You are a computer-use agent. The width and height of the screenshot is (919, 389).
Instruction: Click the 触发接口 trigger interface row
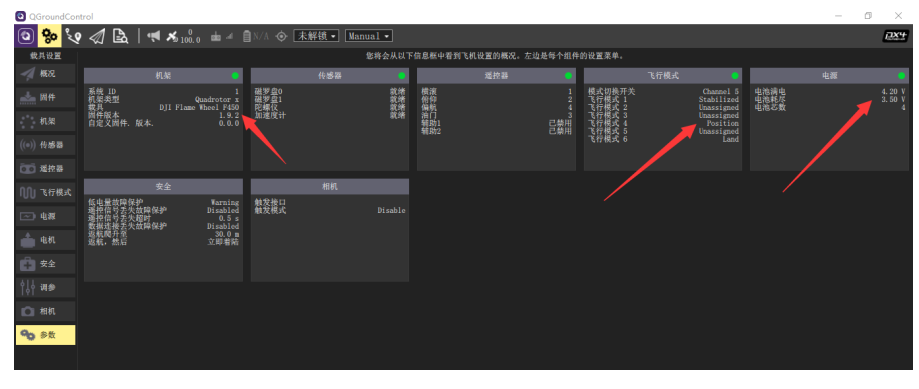tap(330, 203)
